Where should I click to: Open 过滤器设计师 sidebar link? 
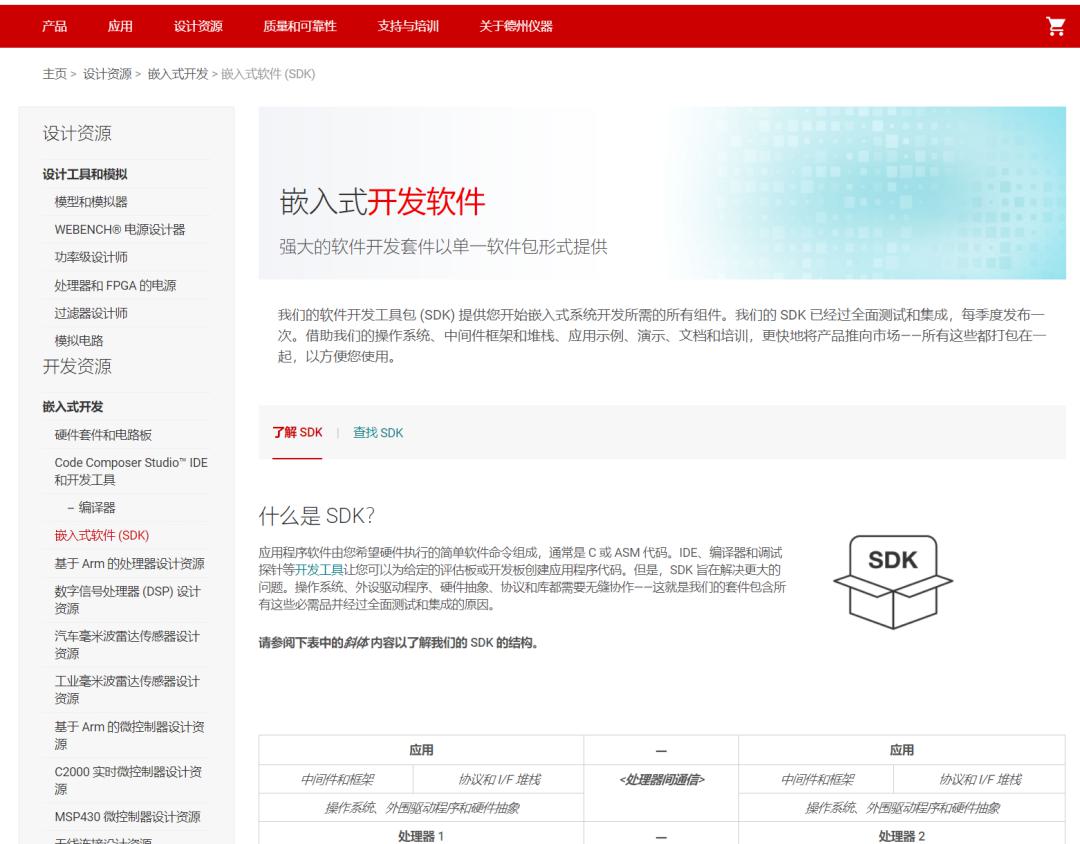(91, 313)
